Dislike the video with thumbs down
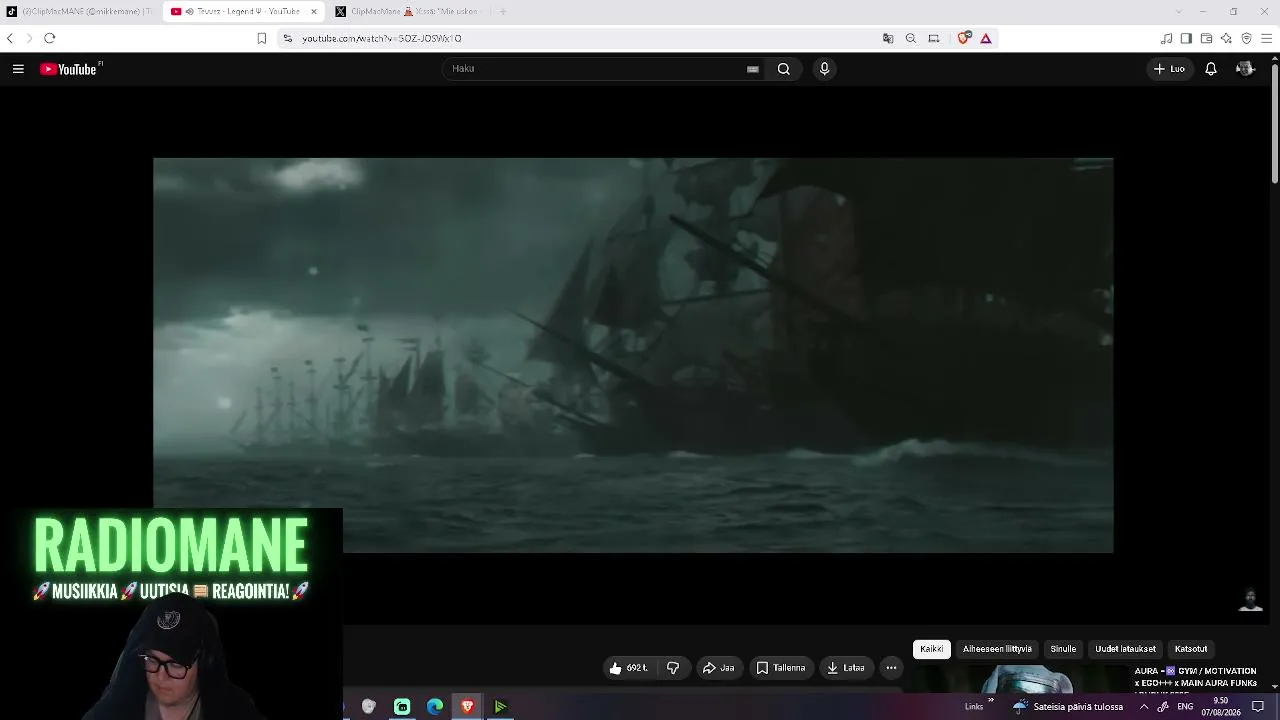 [673, 668]
